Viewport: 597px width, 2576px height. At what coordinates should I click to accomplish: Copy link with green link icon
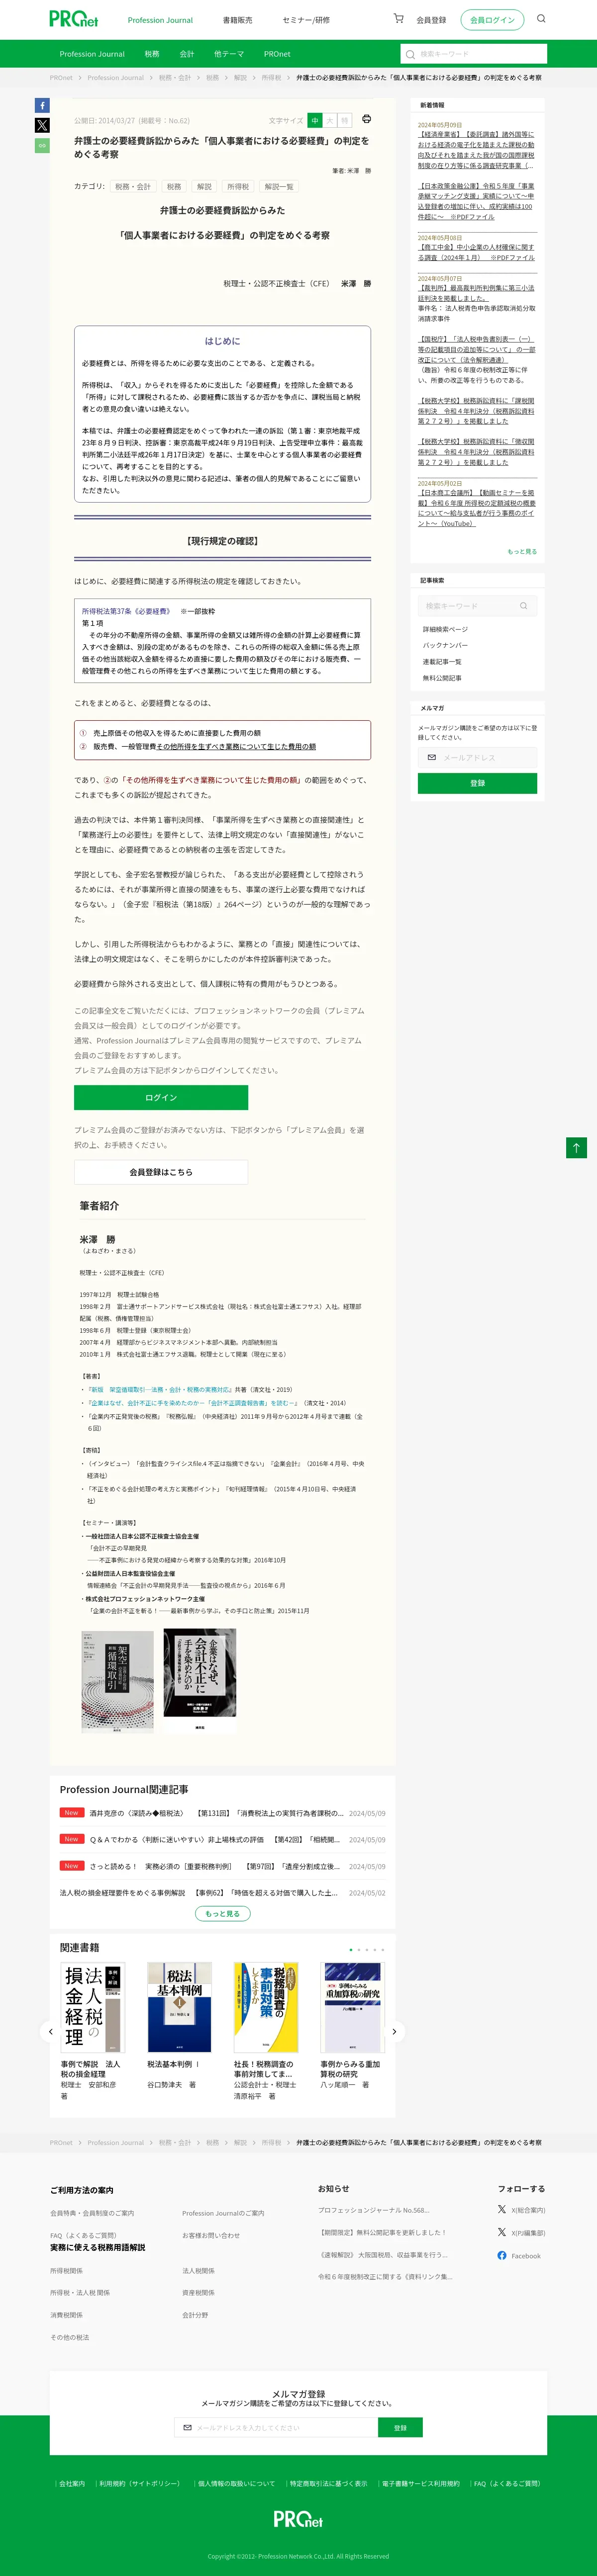(x=42, y=145)
